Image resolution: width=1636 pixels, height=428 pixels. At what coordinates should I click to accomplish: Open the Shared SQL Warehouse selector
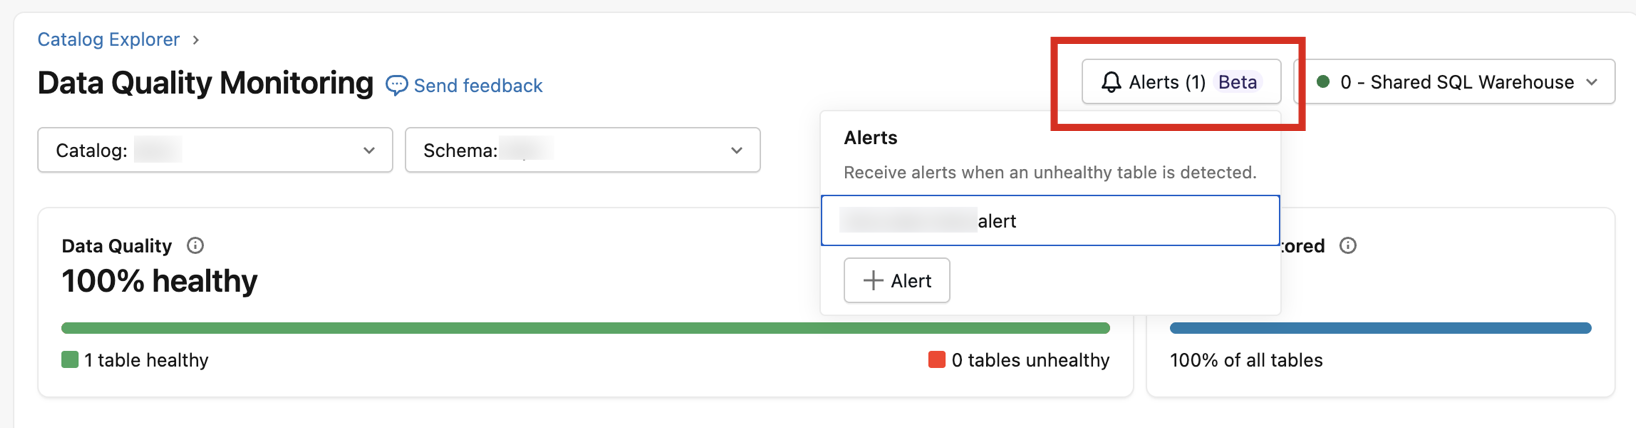(1456, 82)
